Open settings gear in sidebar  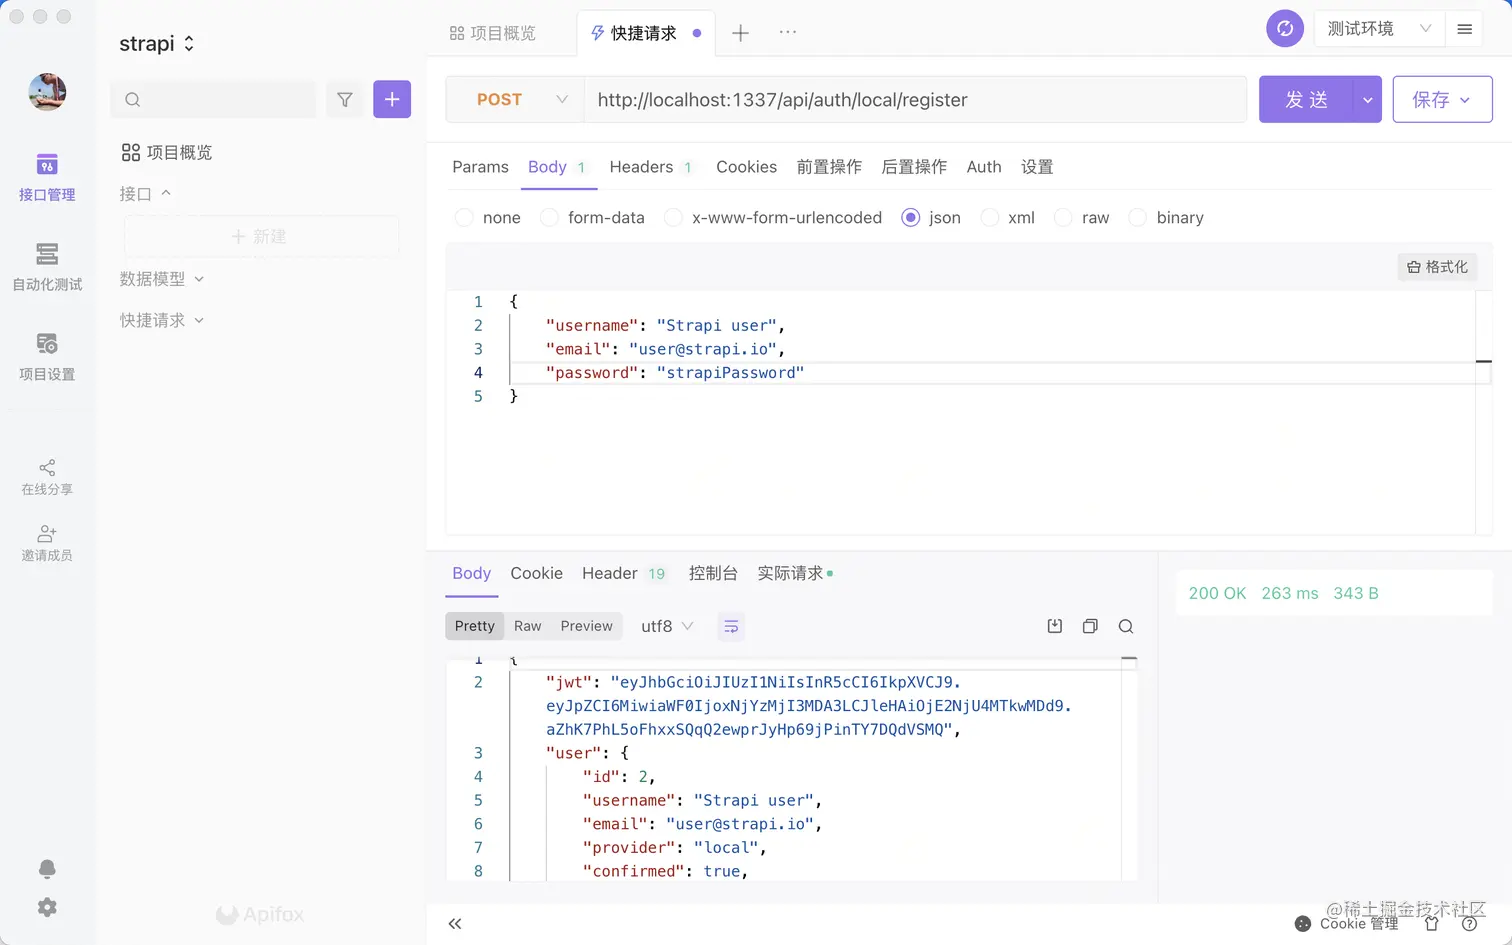47,907
